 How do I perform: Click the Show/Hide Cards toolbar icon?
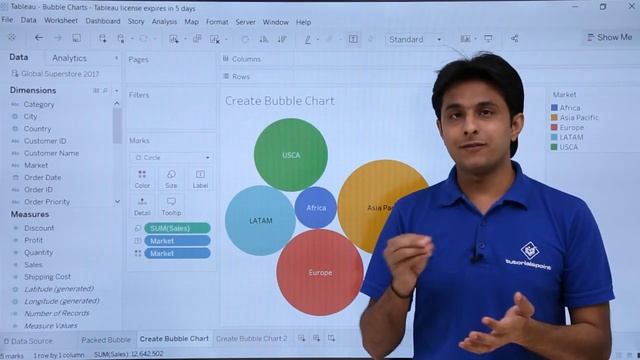(465, 39)
